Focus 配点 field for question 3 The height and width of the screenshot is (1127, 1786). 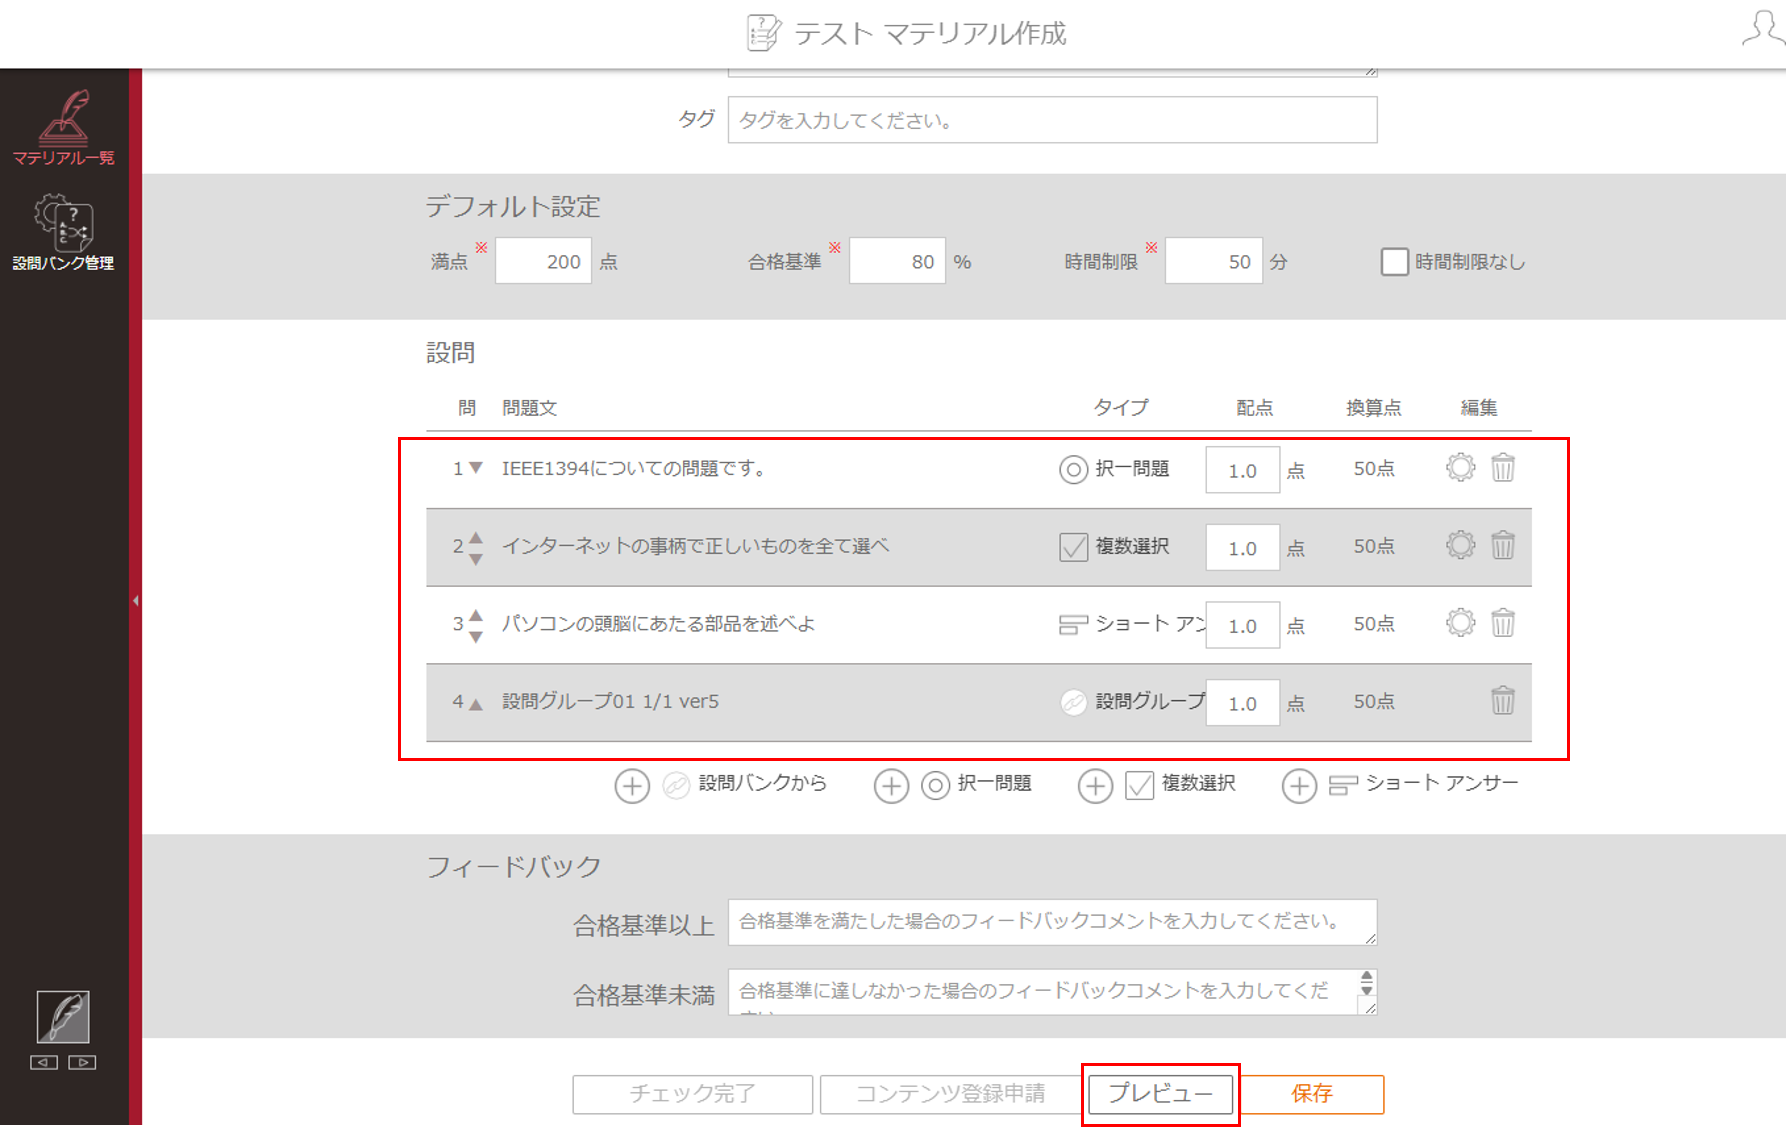[1242, 625]
